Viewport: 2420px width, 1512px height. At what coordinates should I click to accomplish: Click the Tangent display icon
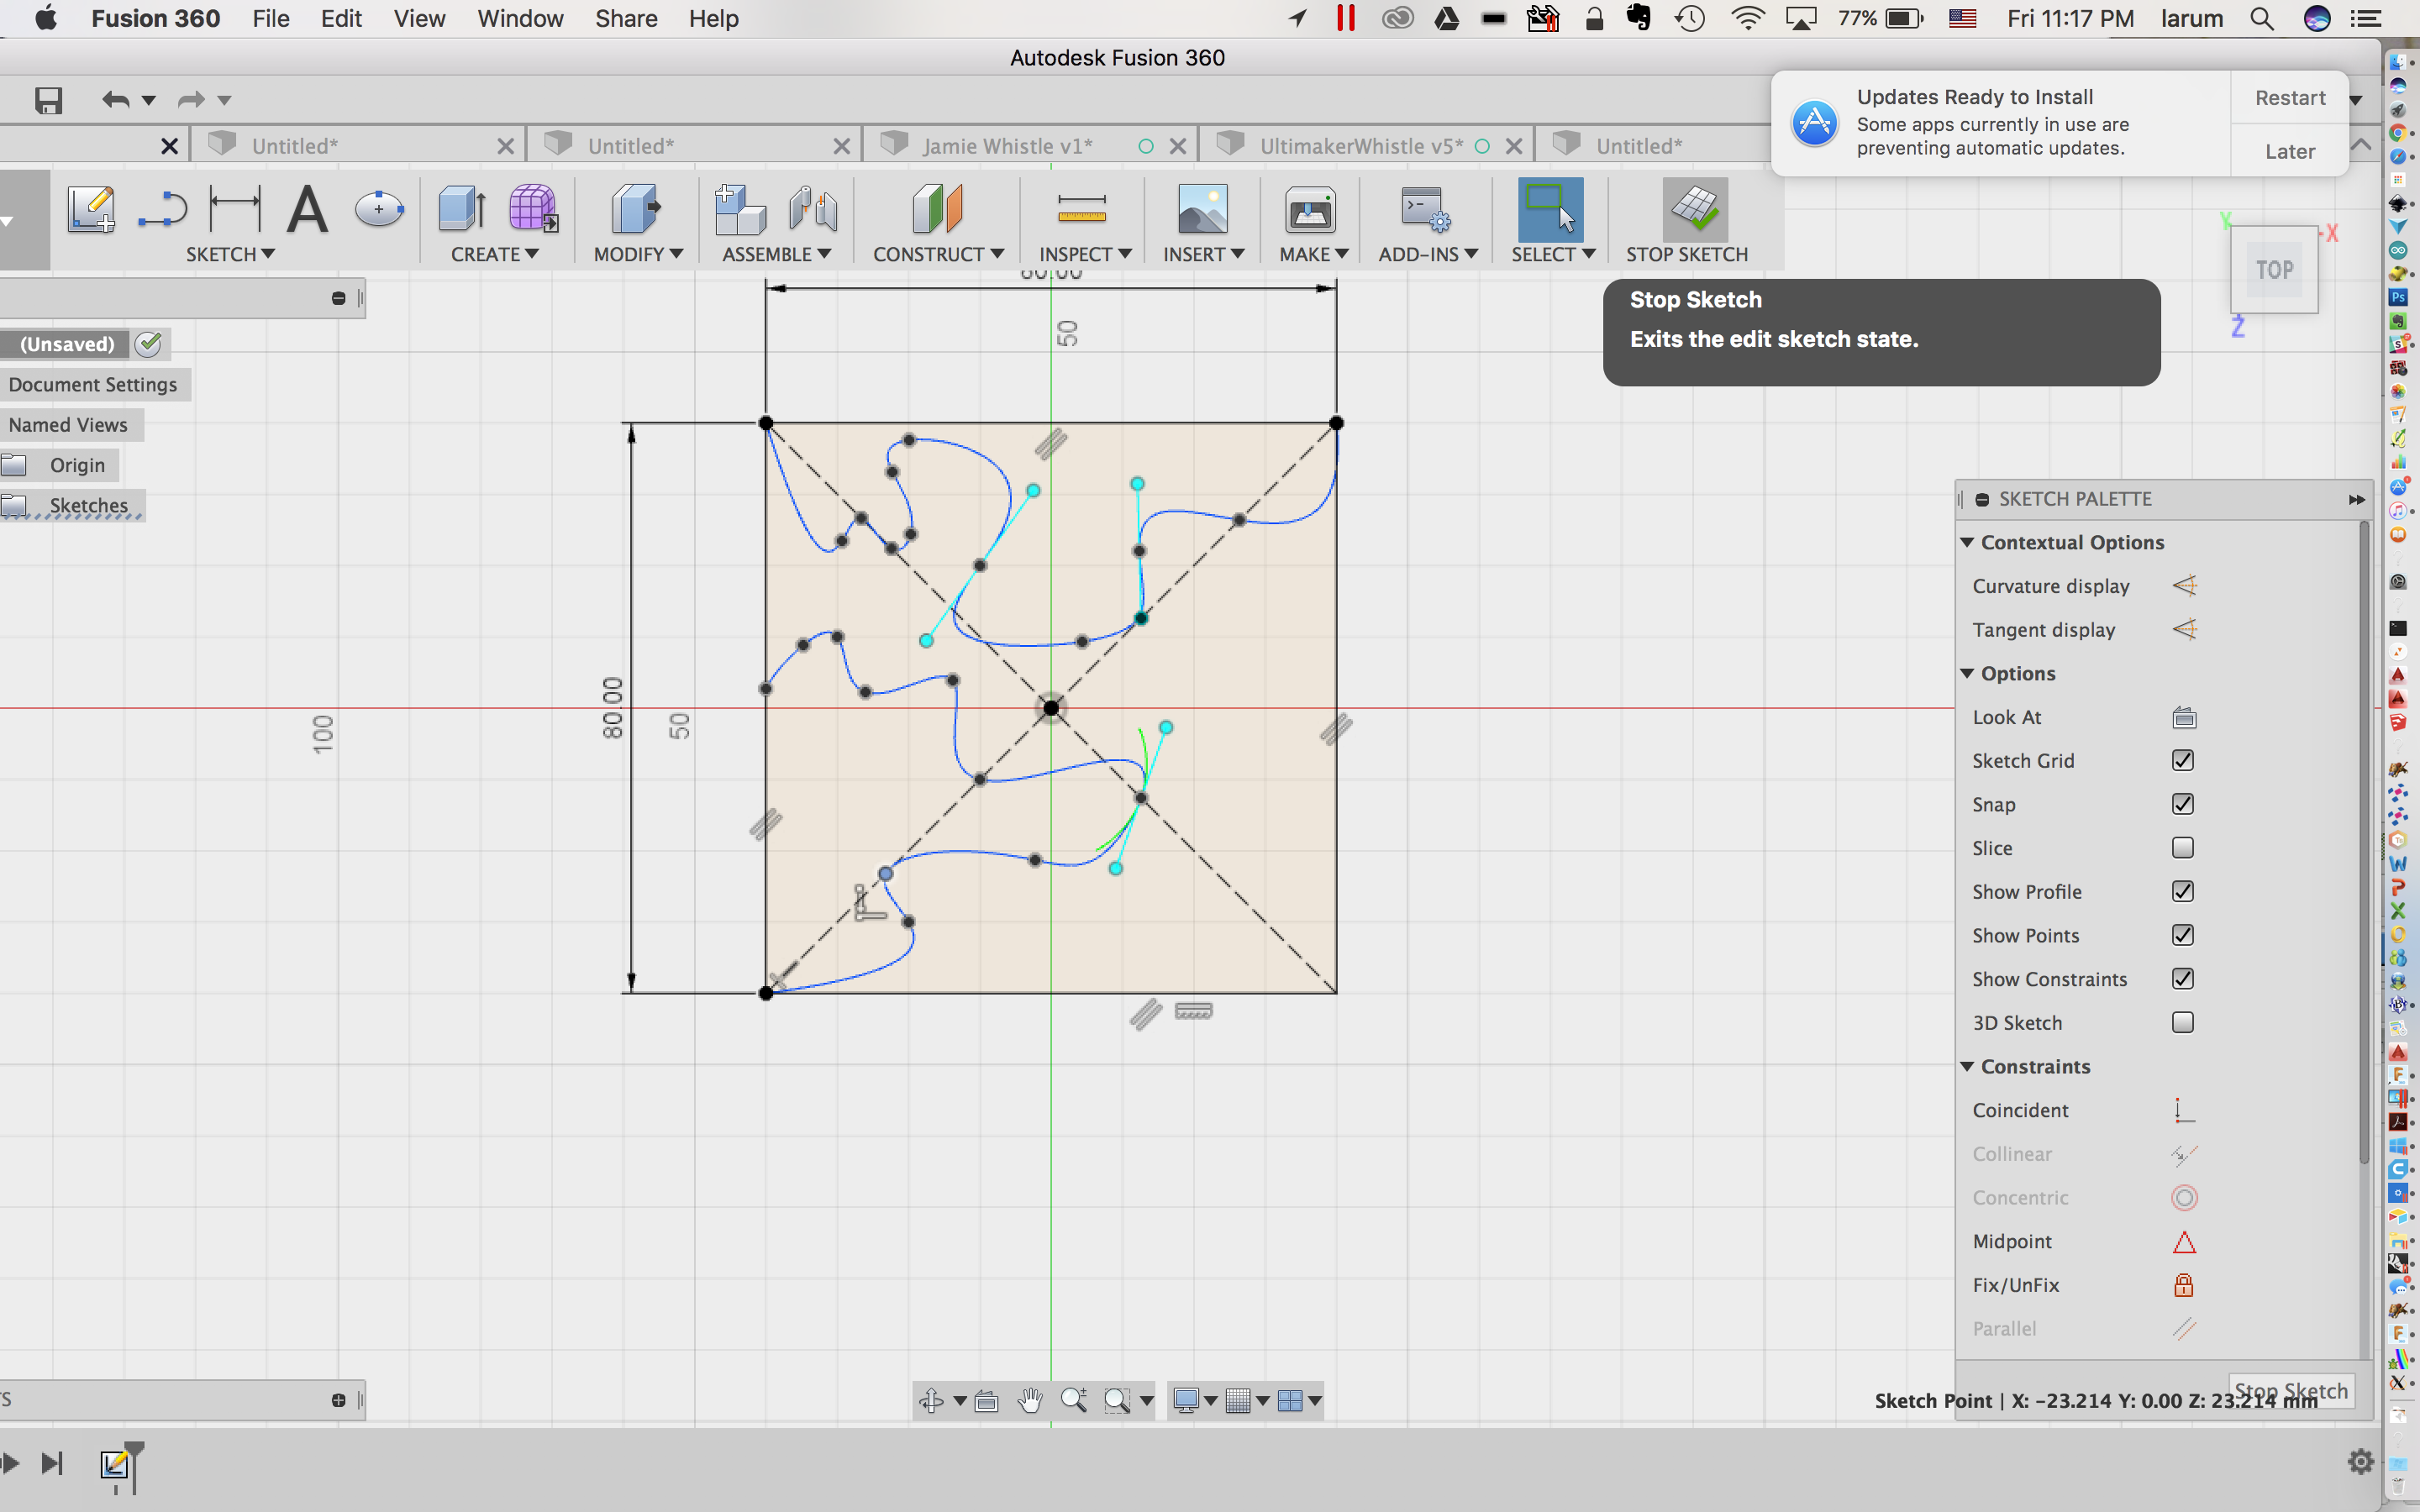coord(2184,630)
